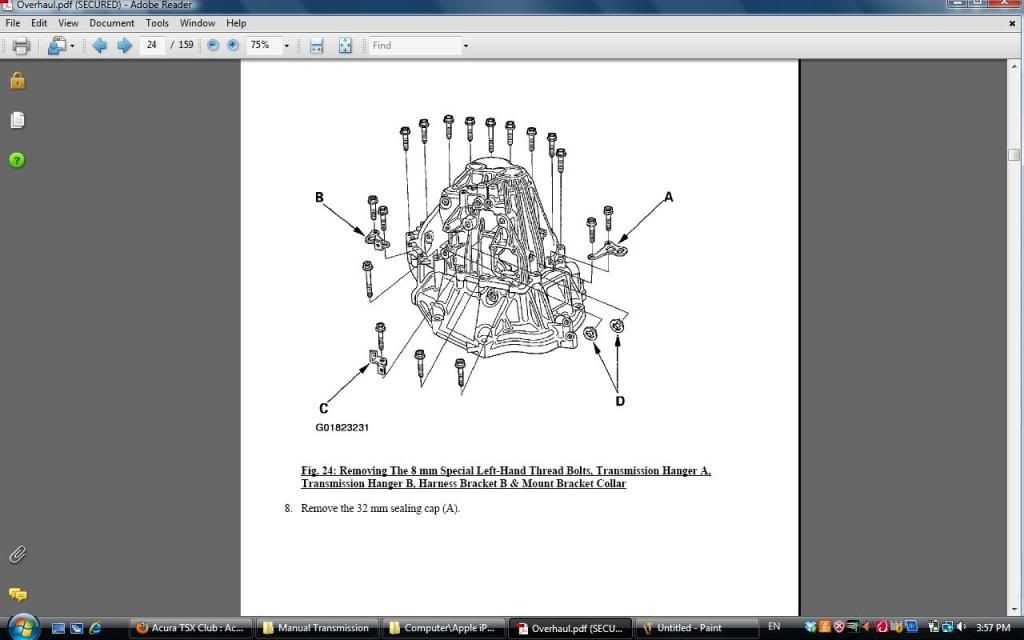Screen dimensions: 1024x640
Task: Open the Comments speech bubble panel
Action: click(x=18, y=594)
